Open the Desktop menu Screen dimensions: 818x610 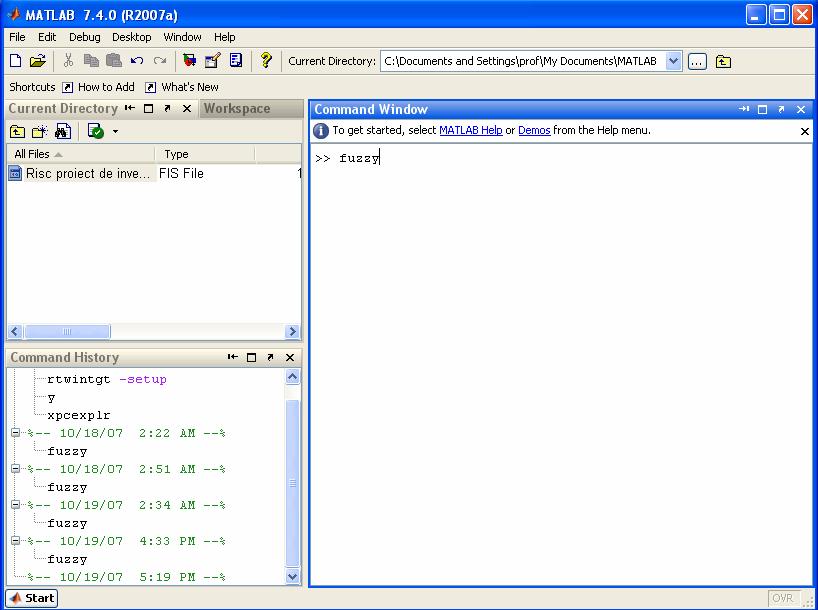click(131, 37)
